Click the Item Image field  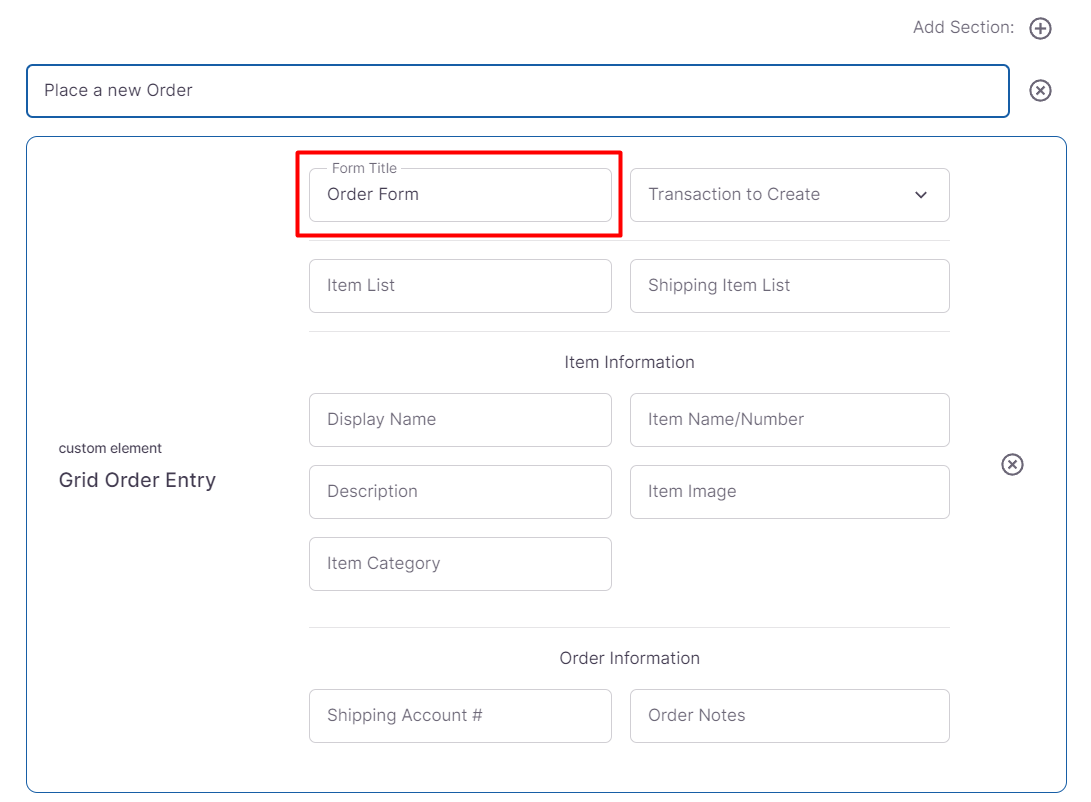point(789,492)
